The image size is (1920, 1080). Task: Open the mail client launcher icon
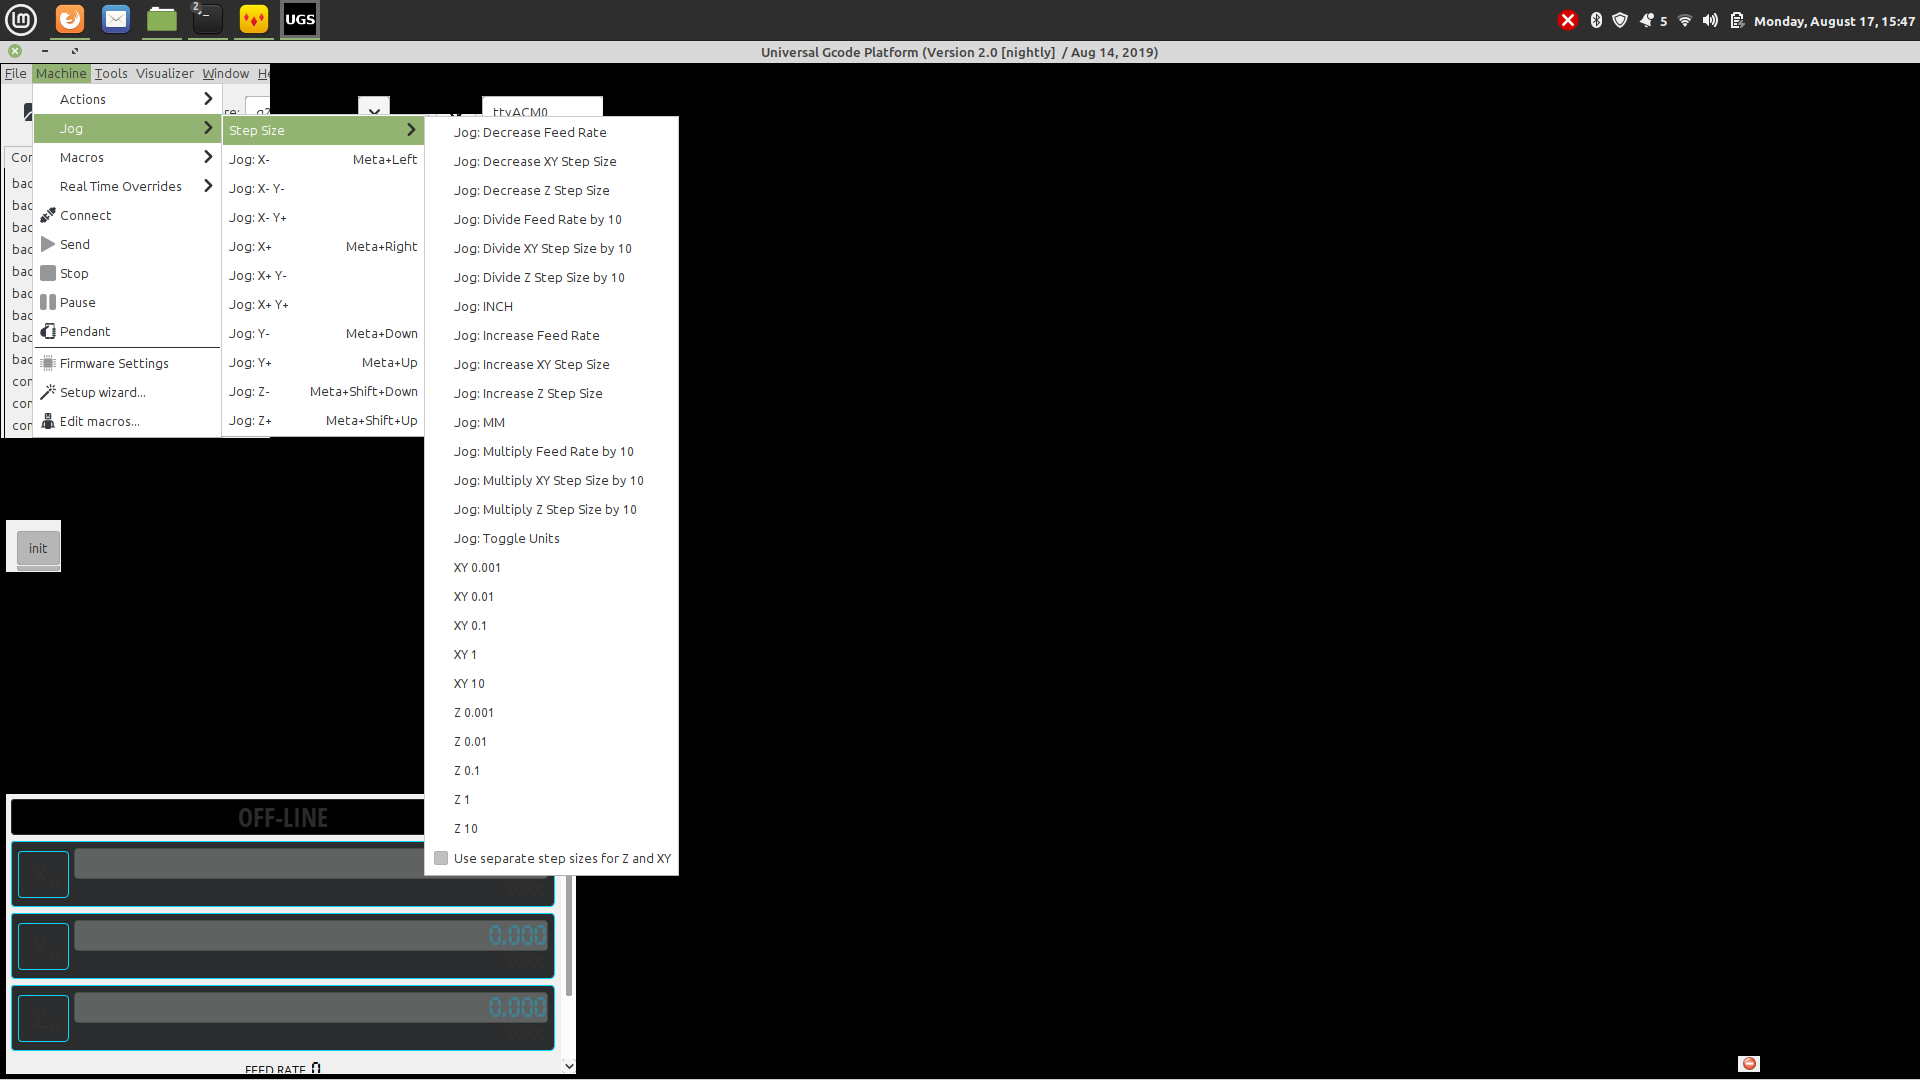click(116, 19)
